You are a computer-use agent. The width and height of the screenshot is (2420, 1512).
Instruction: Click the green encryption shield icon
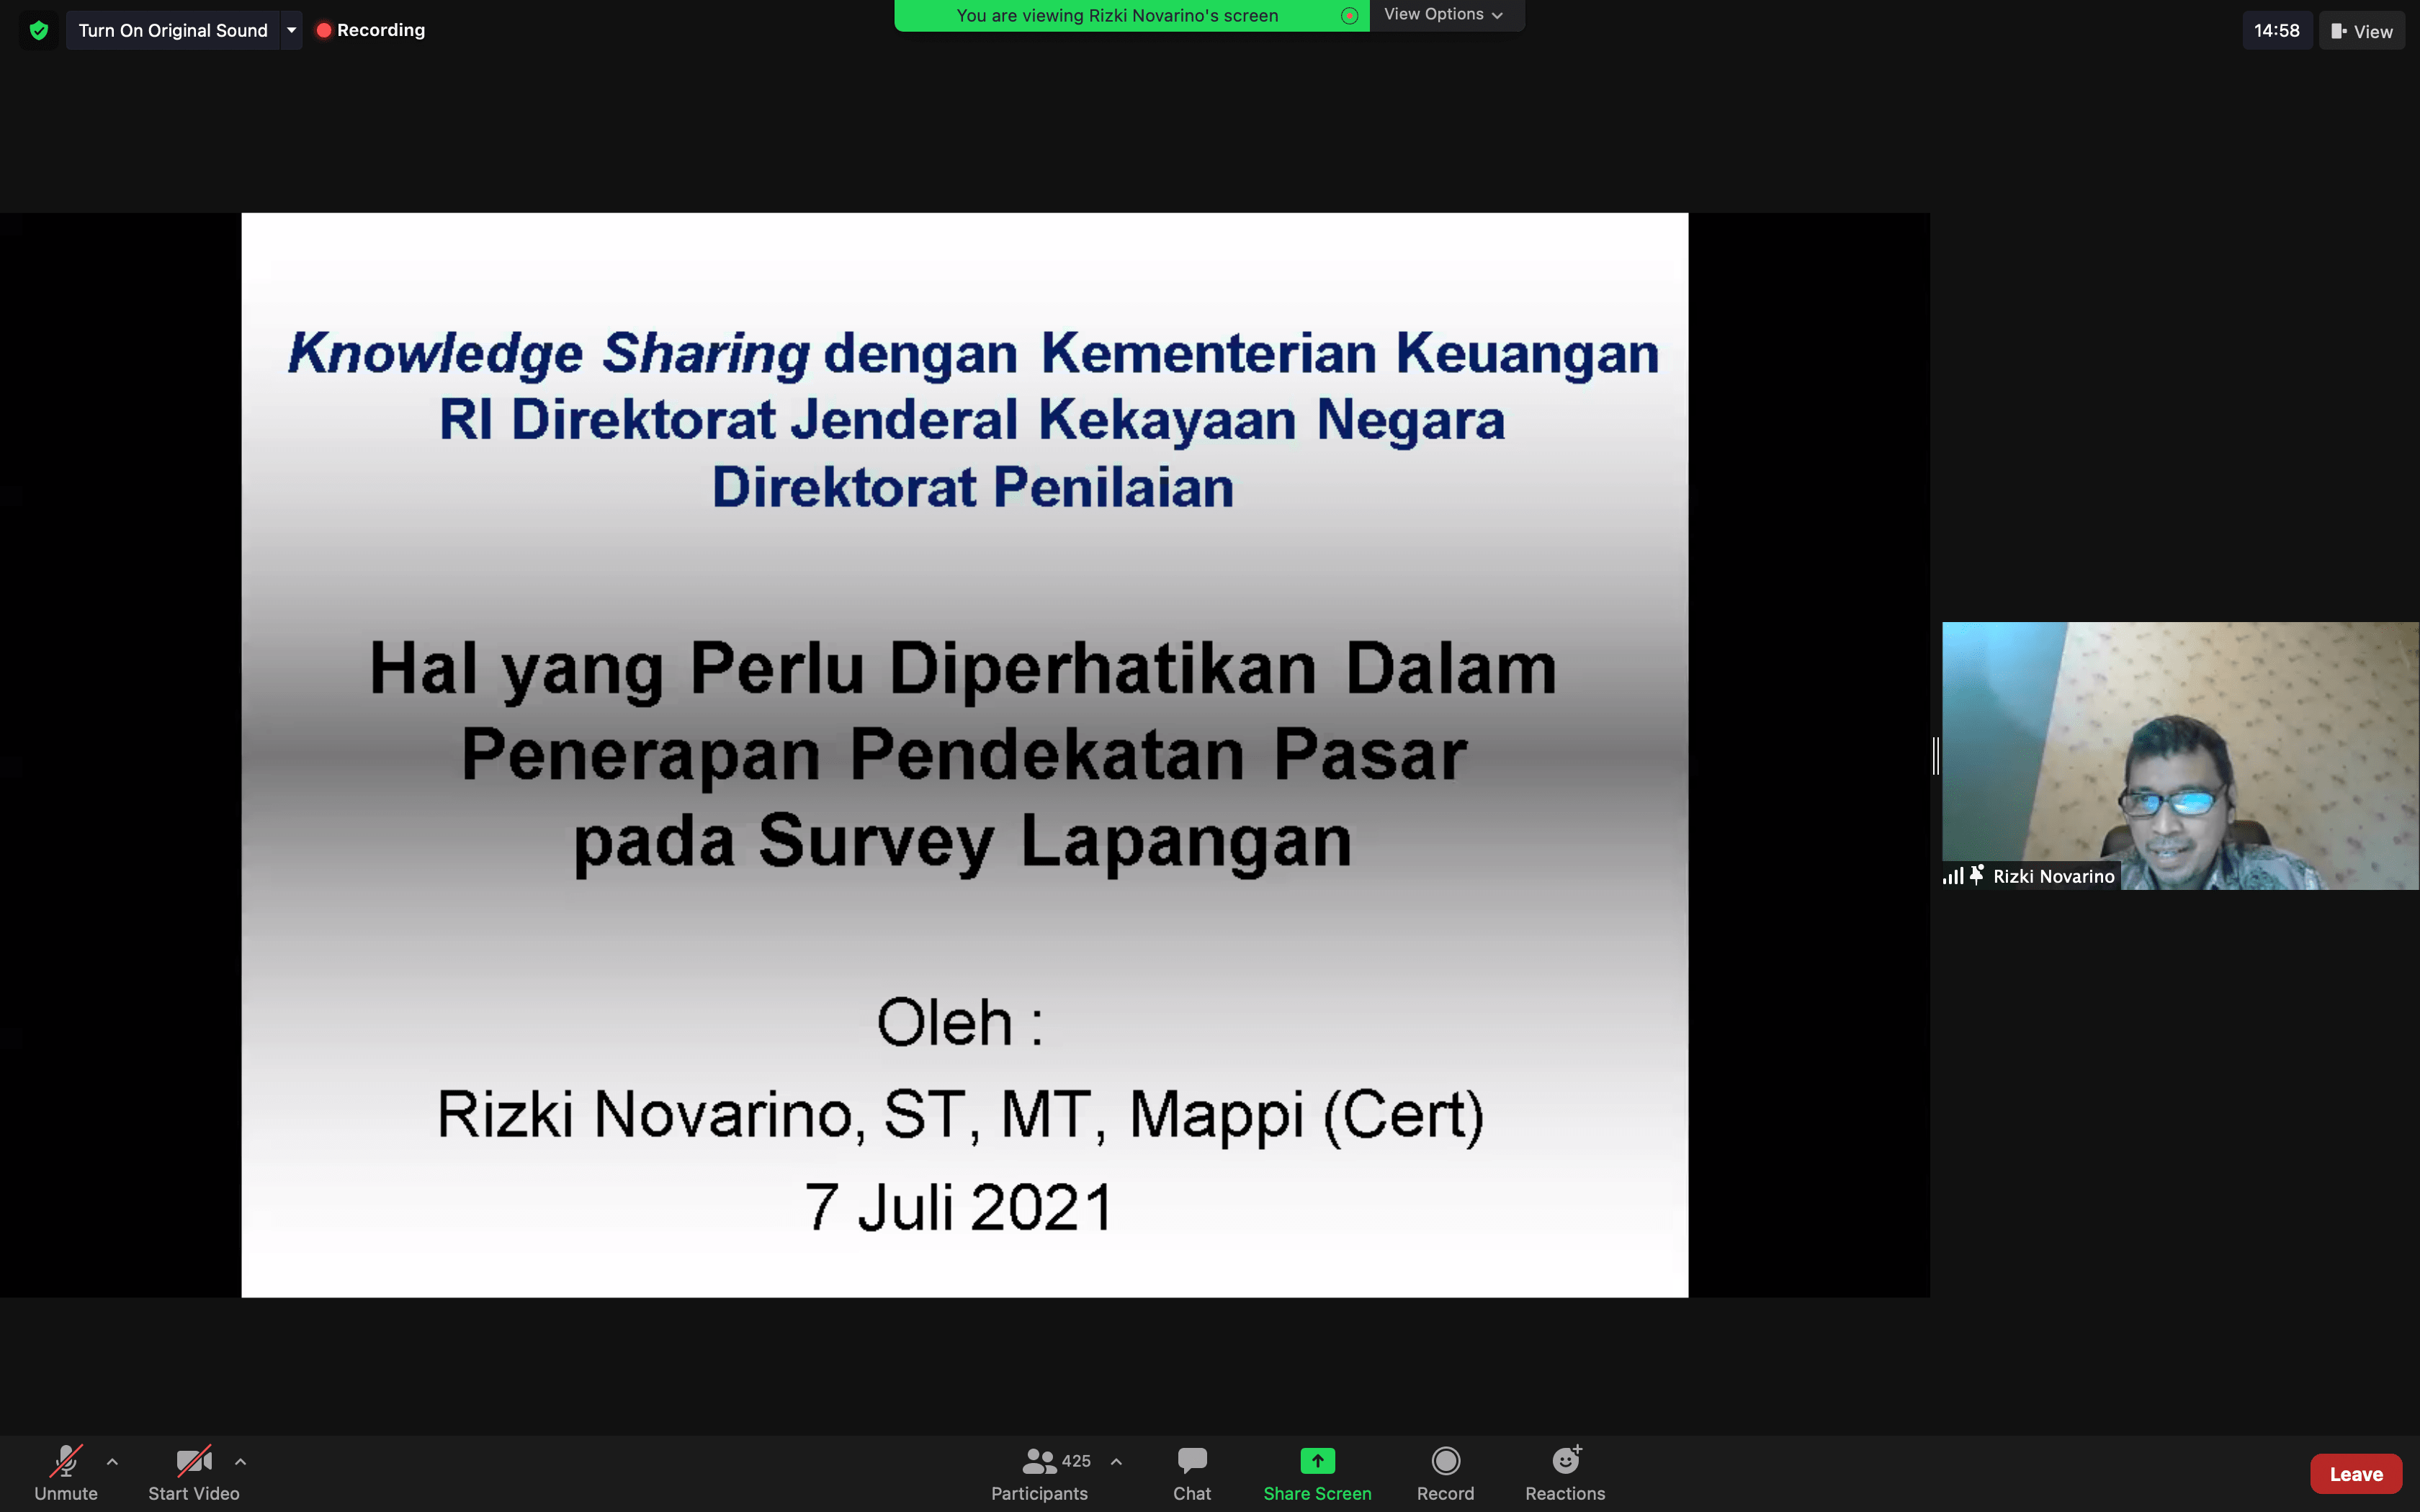coord(39,30)
